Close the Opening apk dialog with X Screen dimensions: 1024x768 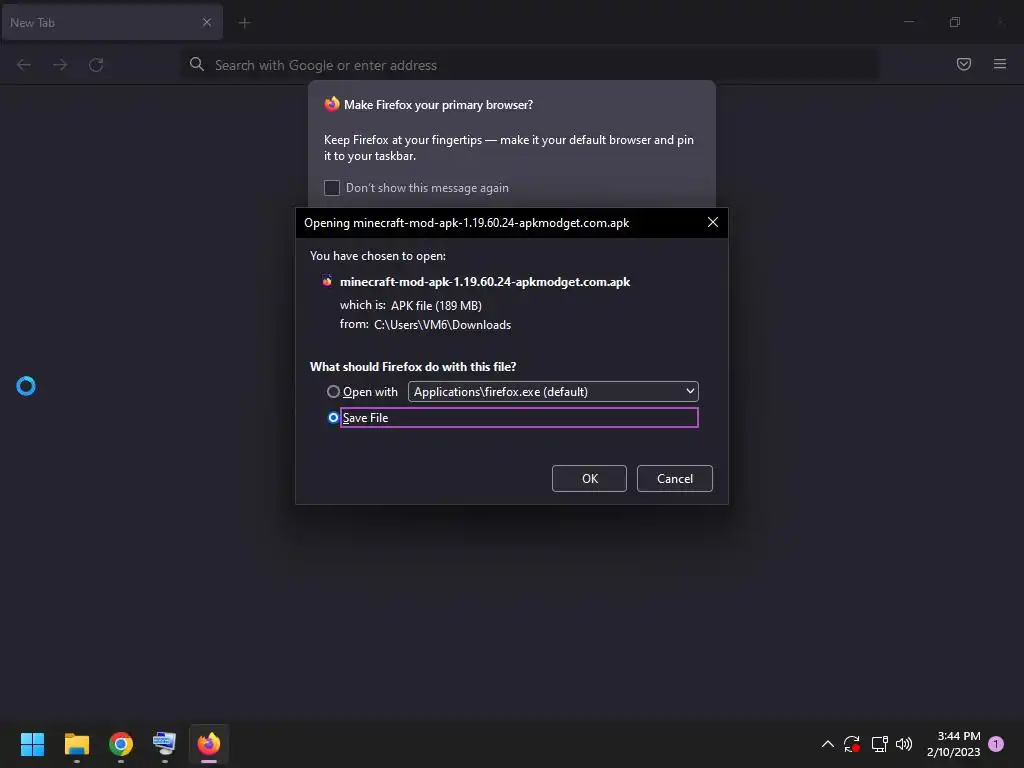click(712, 223)
